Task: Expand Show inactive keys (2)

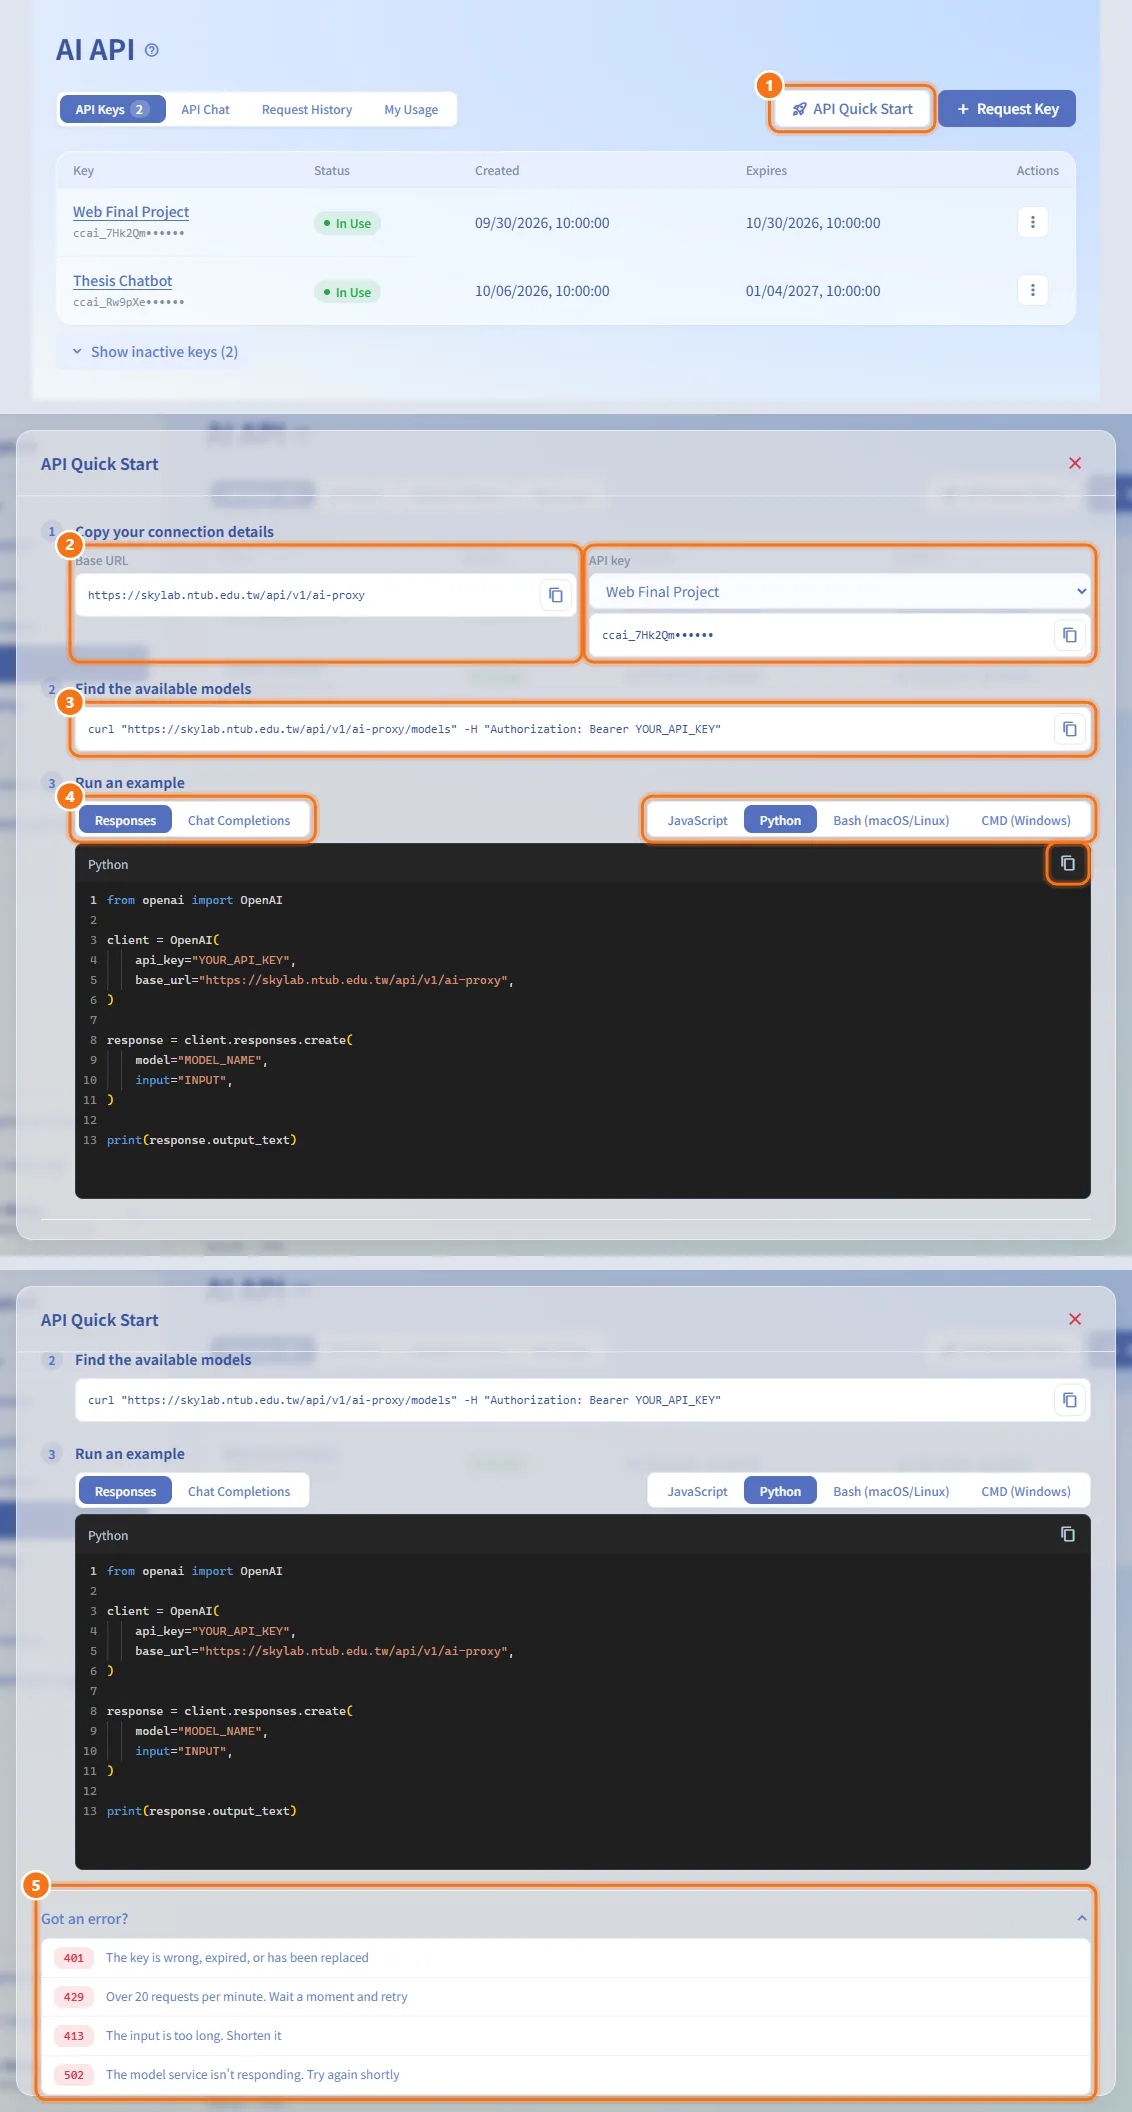Action: click(155, 352)
